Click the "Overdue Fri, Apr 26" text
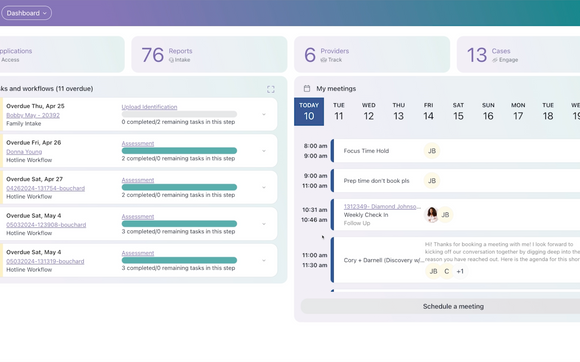Image resolution: width=580 pixels, height=362 pixels. (x=34, y=143)
